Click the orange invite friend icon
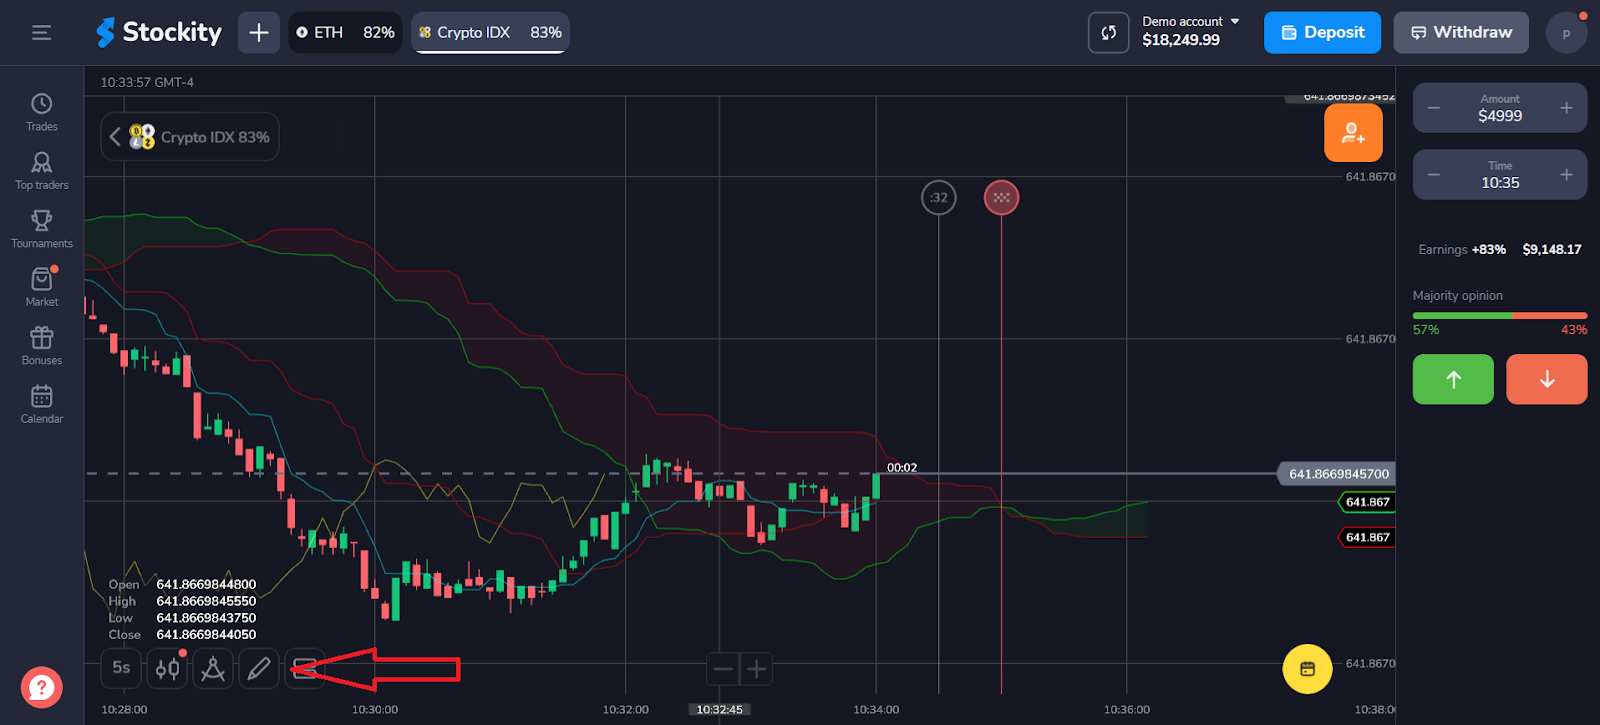The image size is (1600, 725). pyautogui.click(x=1352, y=133)
